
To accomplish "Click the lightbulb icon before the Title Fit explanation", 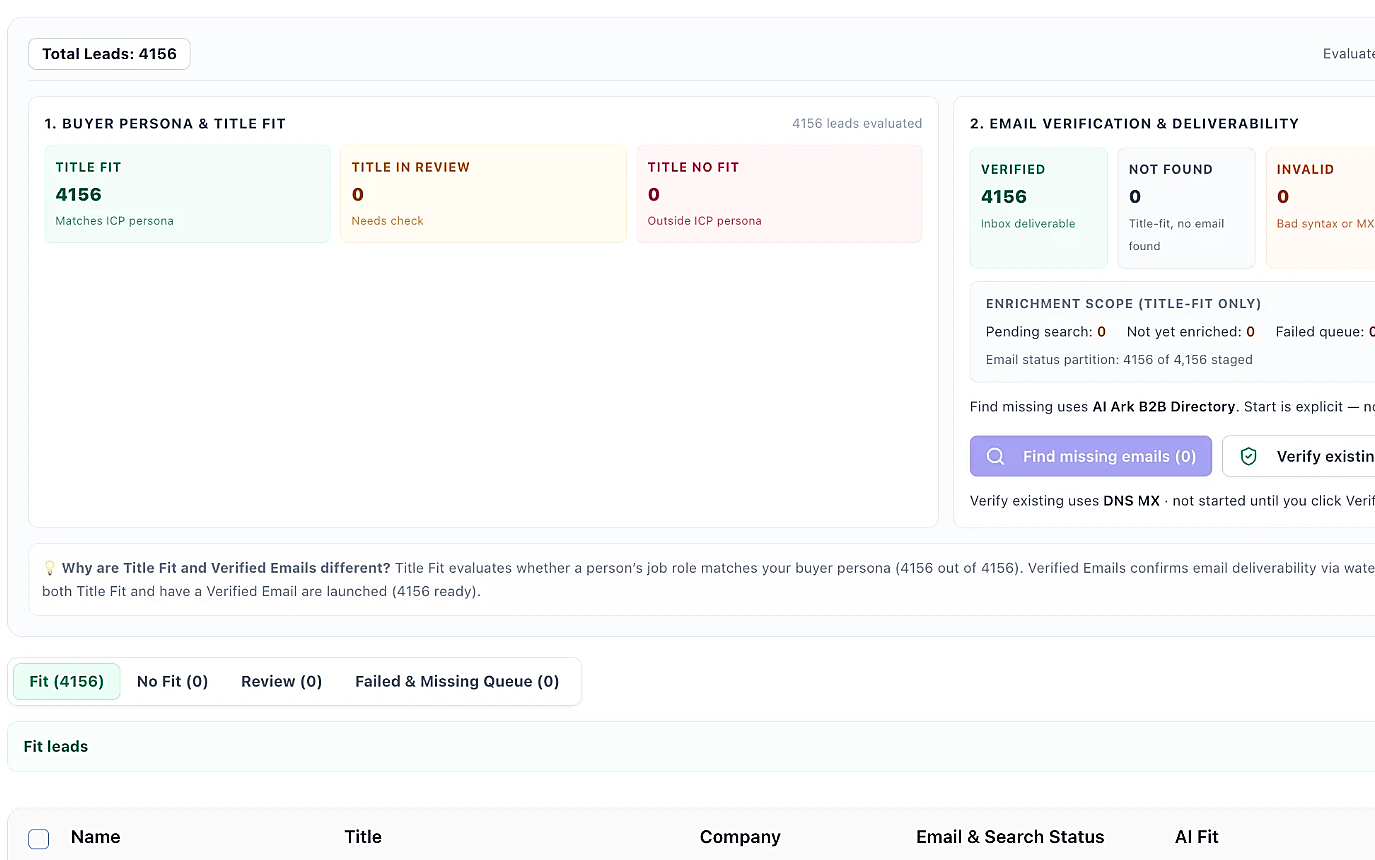I will [x=50, y=568].
